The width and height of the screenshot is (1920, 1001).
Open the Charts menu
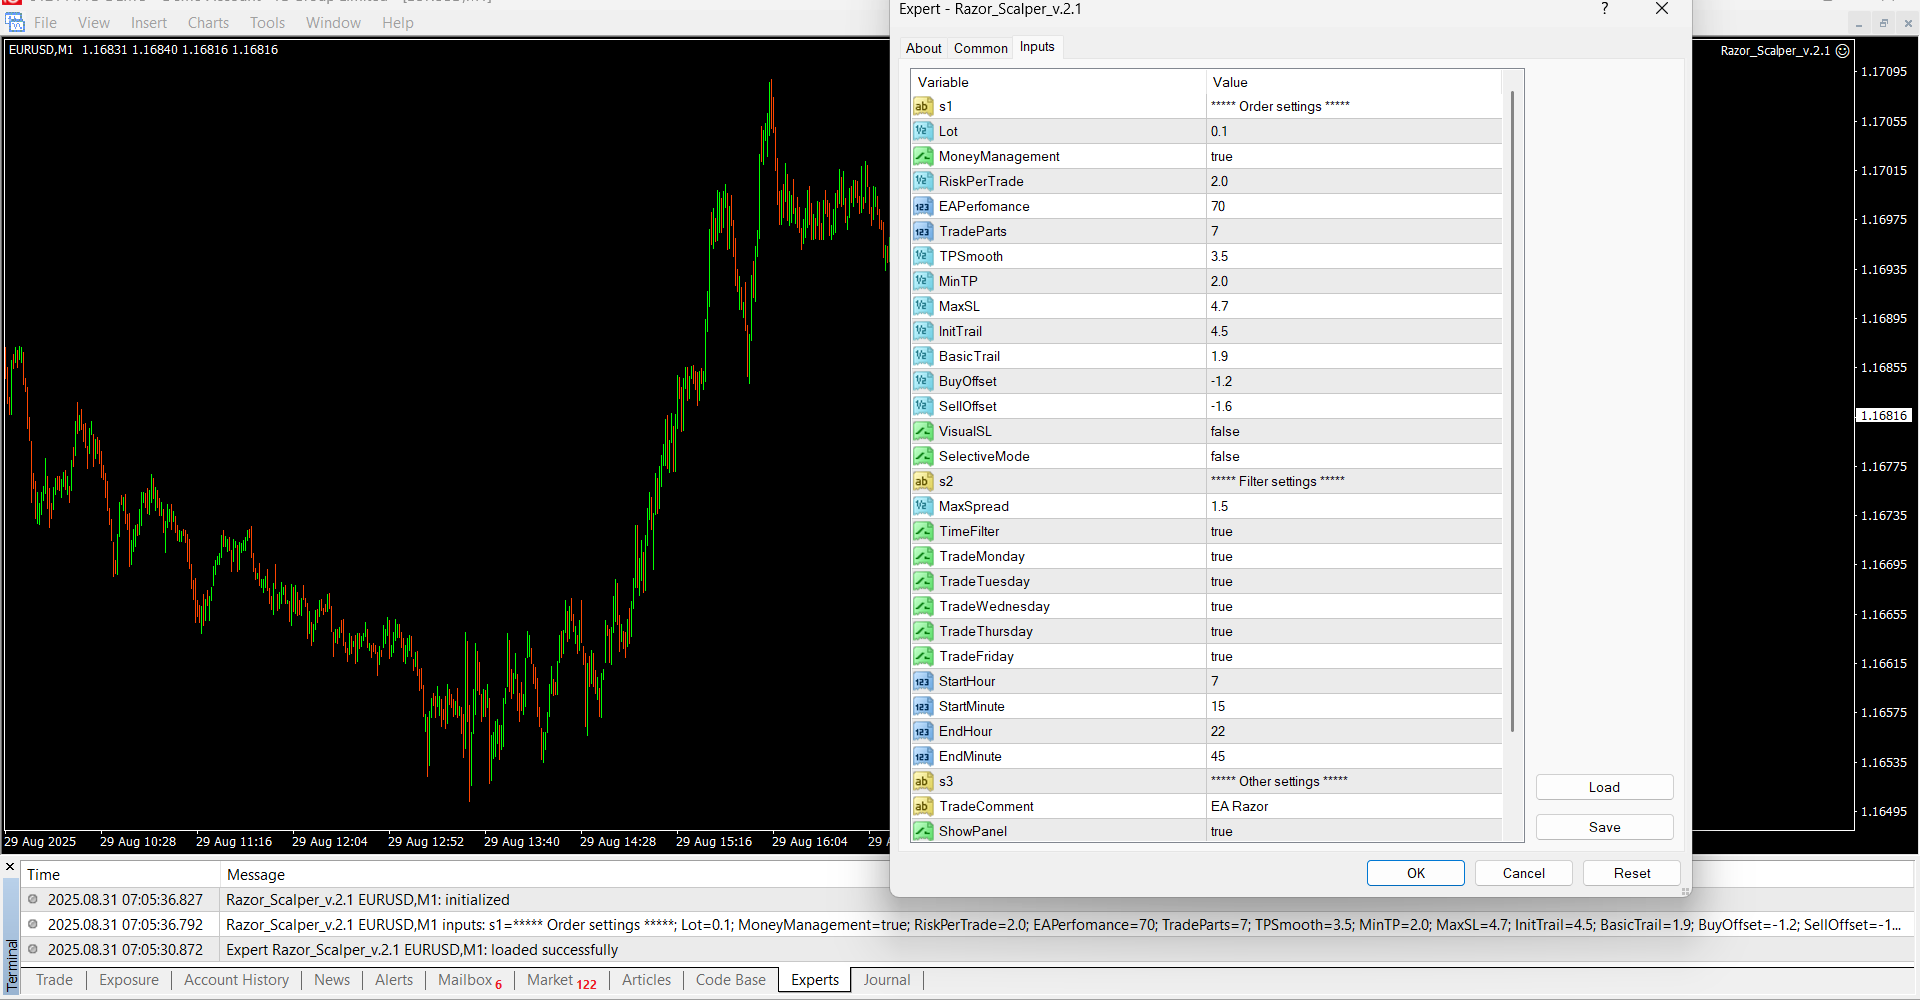208,23
